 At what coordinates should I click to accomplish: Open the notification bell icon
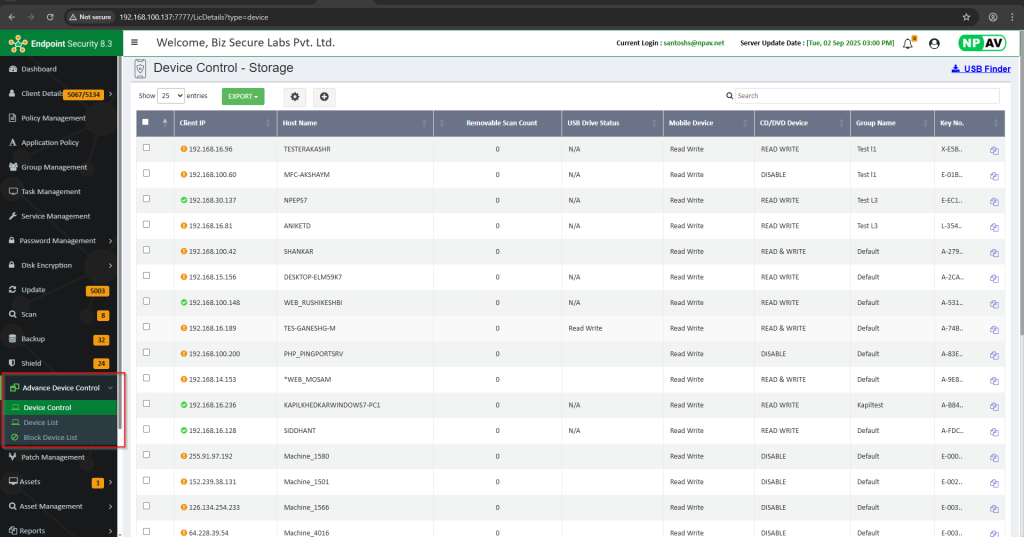point(908,43)
